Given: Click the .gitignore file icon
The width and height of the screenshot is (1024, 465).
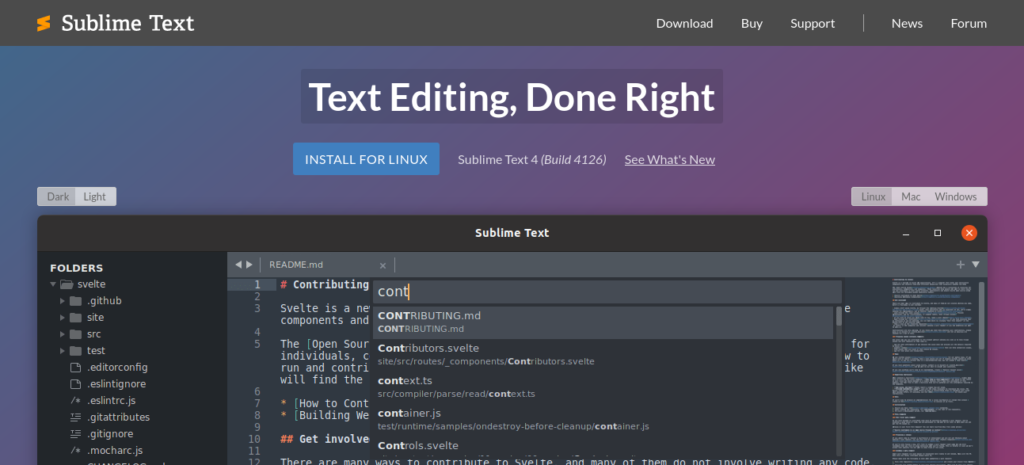Looking at the screenshot, I should click(x=75, y=434).
